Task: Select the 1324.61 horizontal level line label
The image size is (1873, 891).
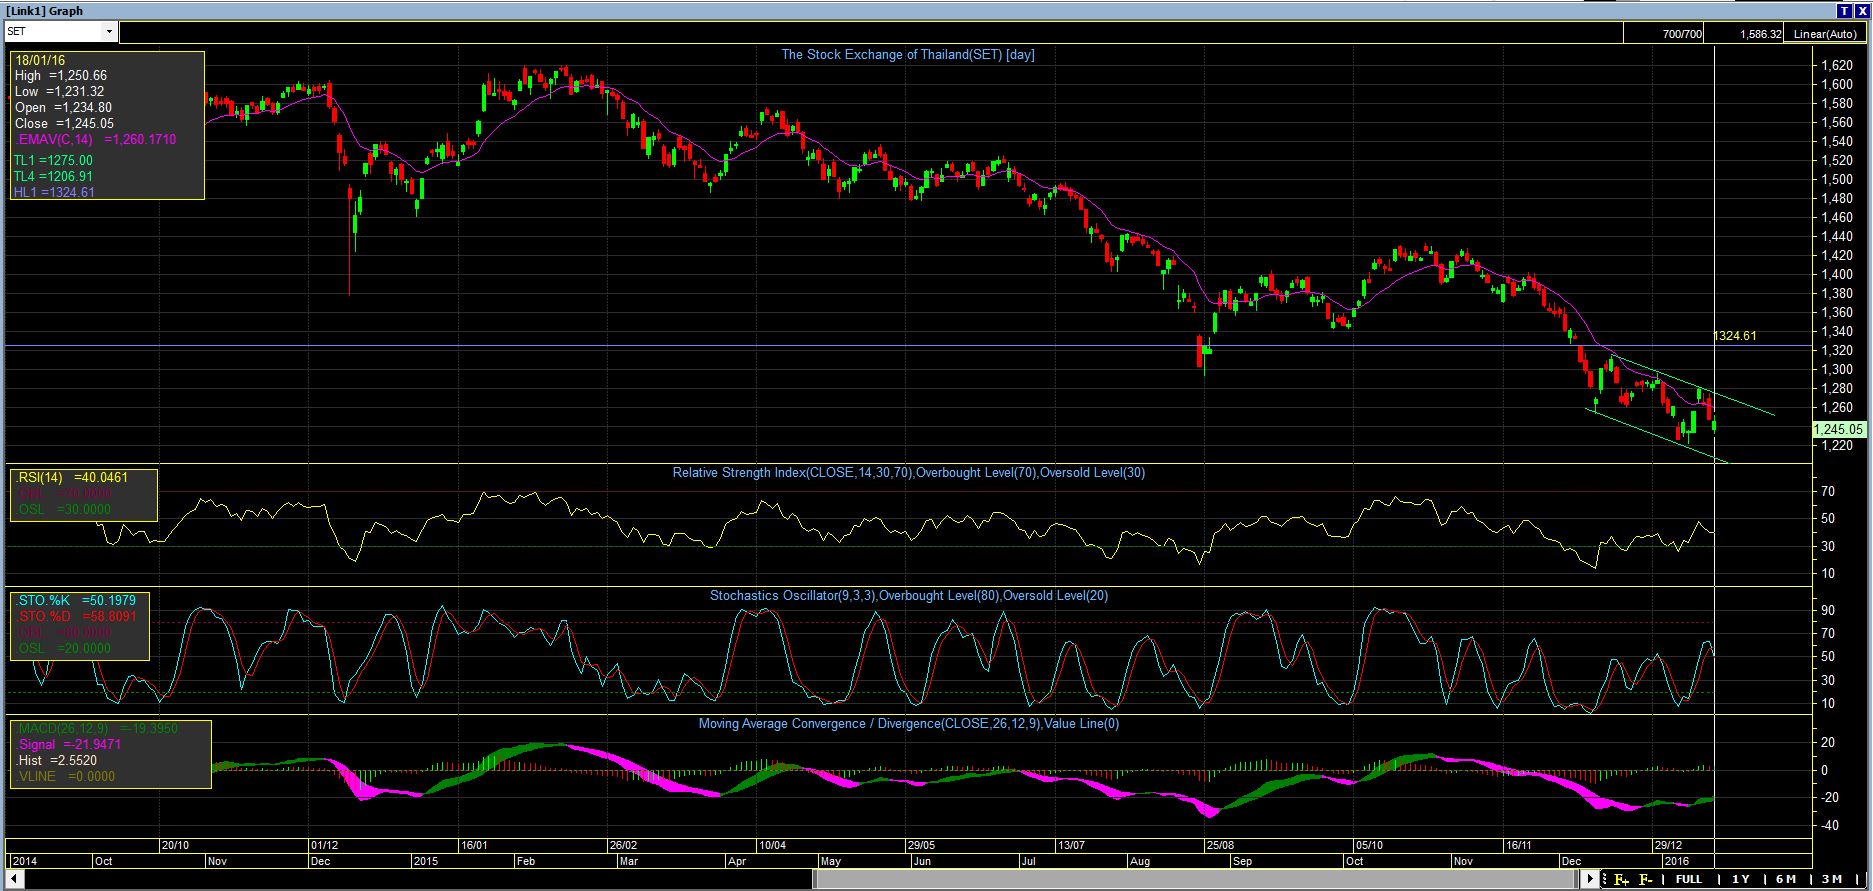Action: click(x=1735, y=336)
